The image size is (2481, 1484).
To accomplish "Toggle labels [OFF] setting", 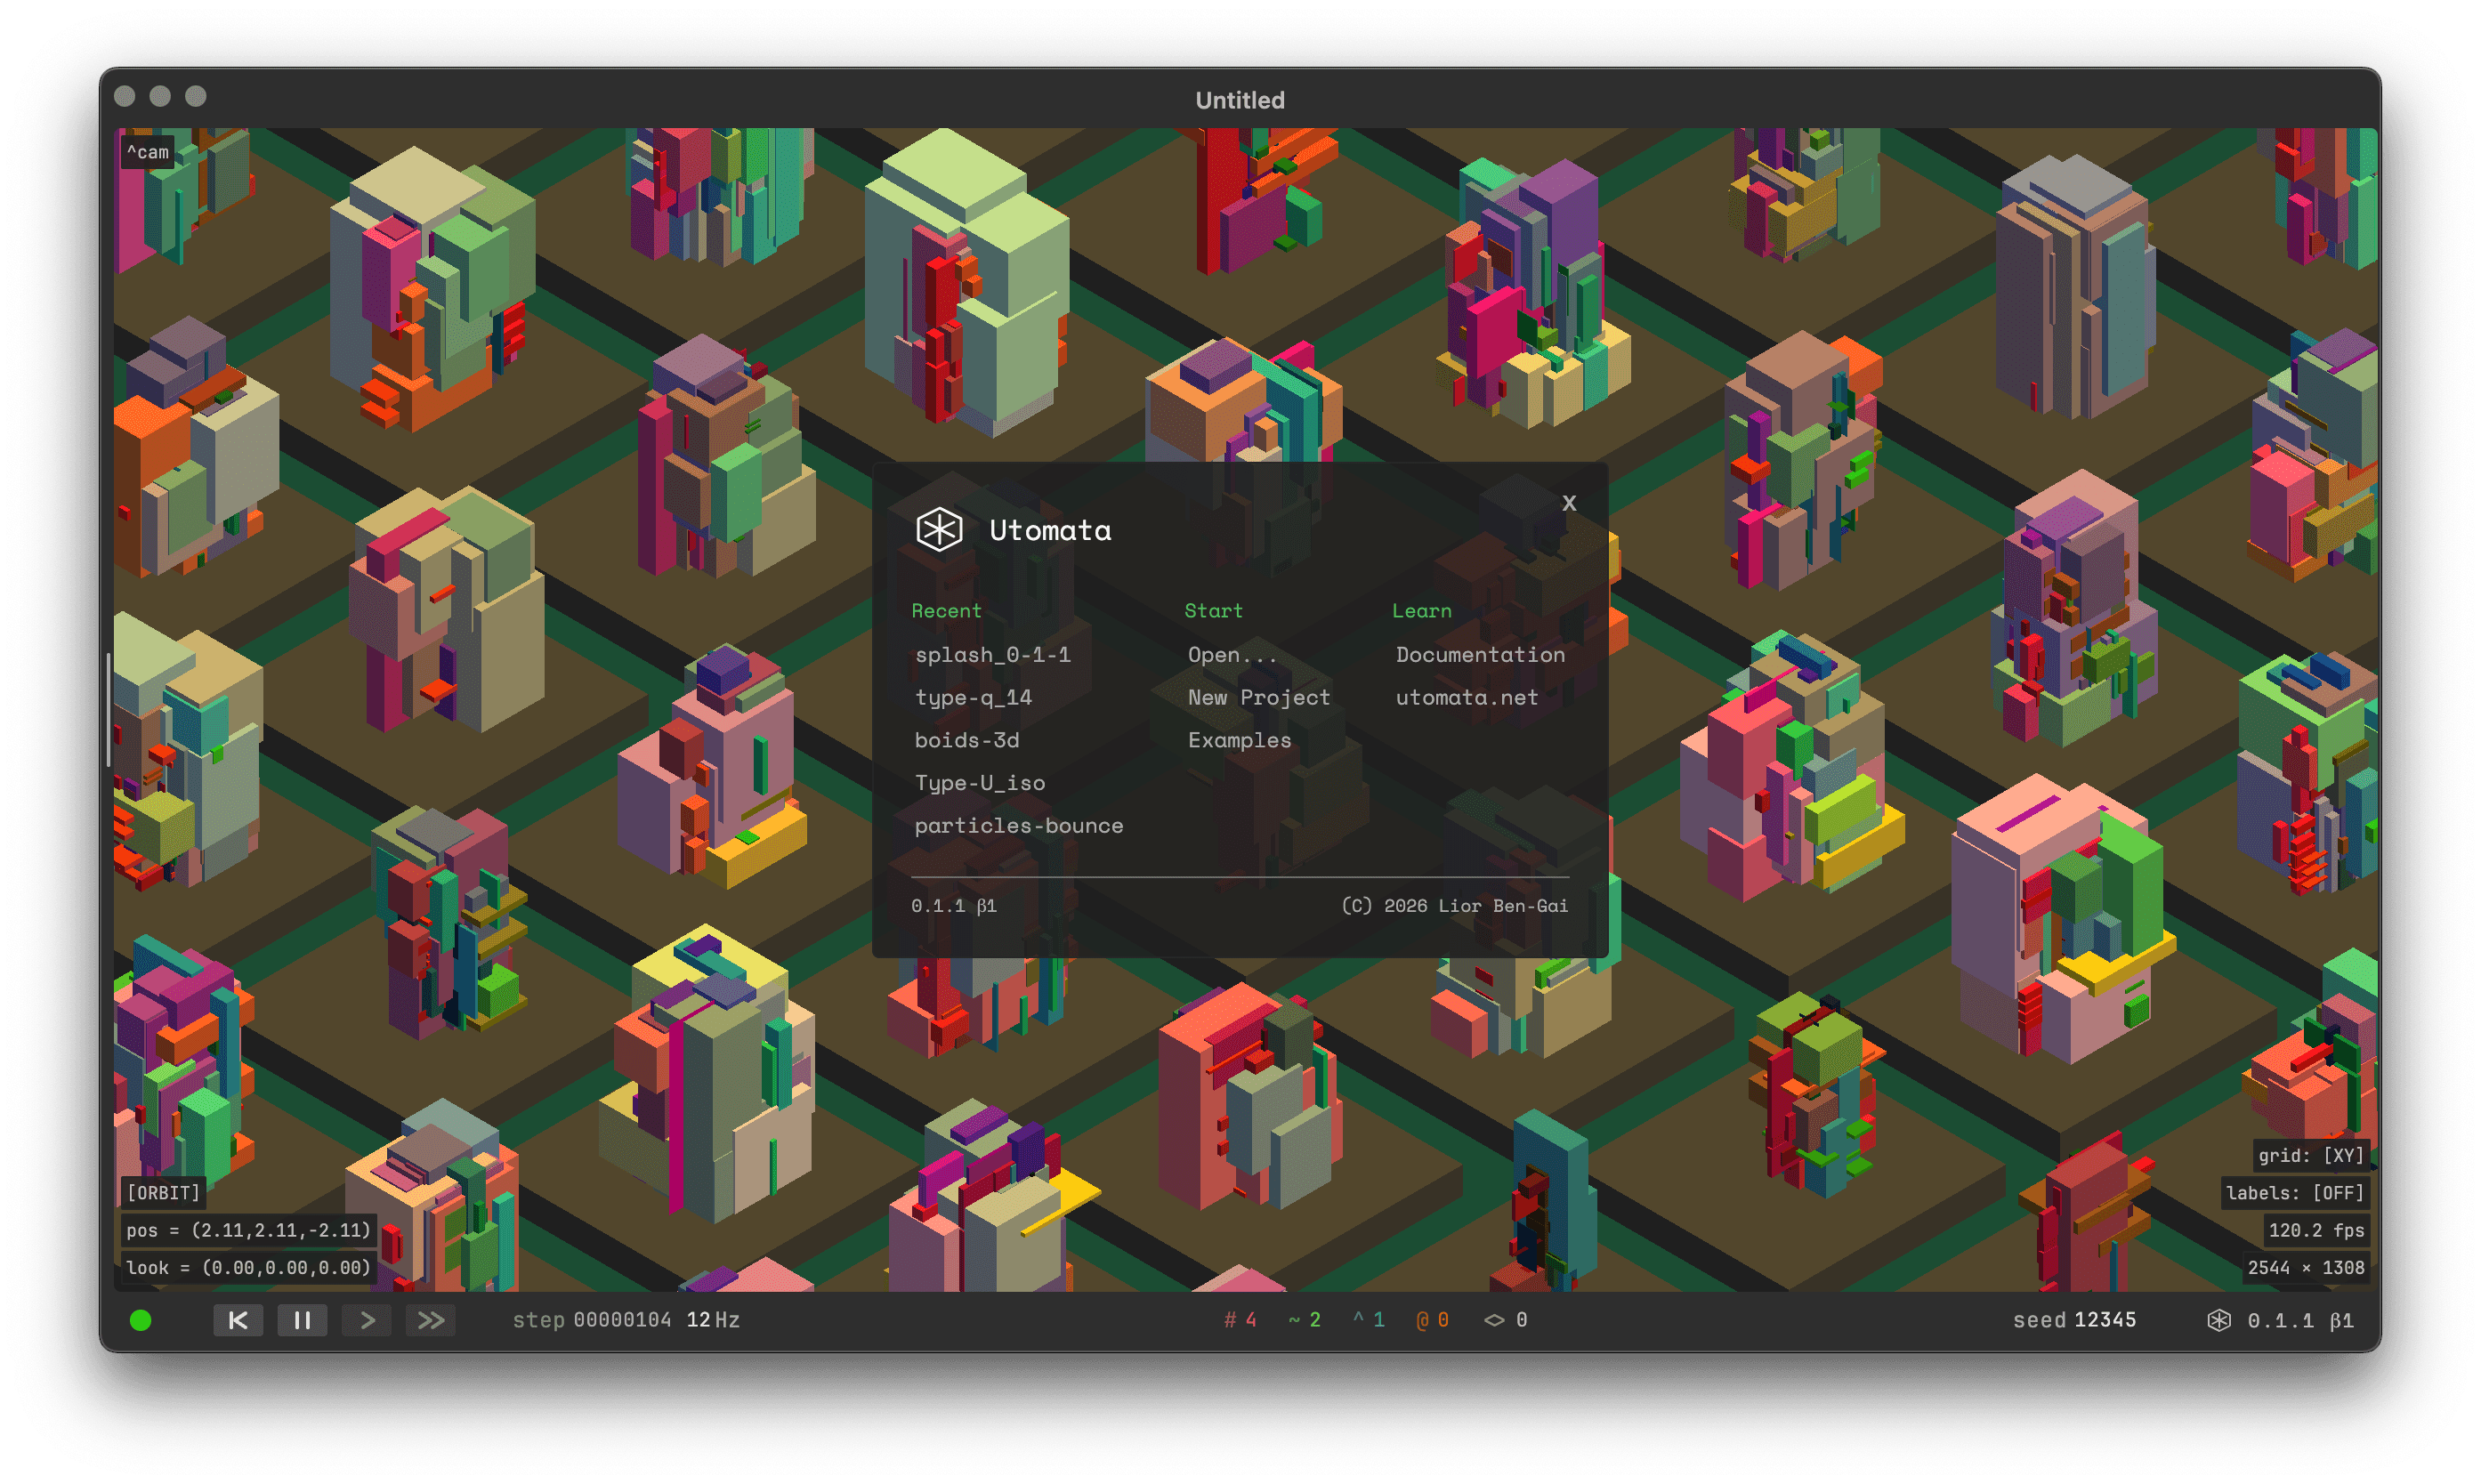I will tap(2294, 1192).
